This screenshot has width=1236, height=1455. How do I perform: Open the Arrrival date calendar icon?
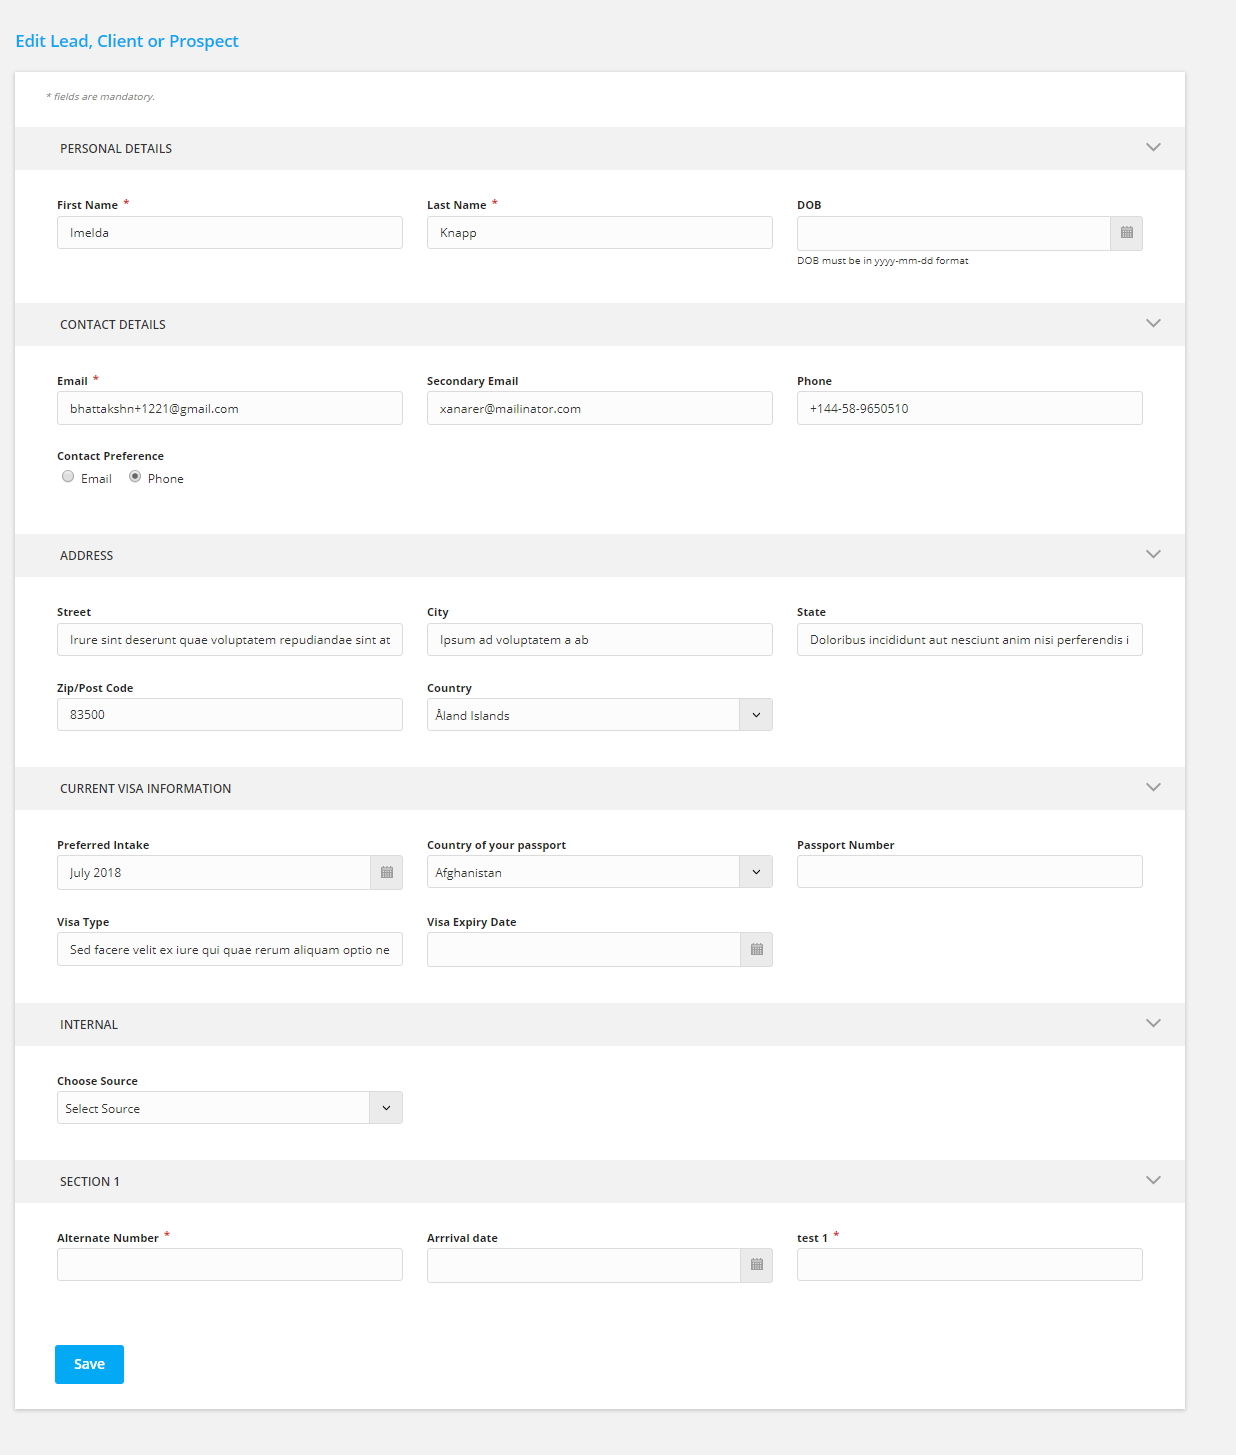(x=756, y=1265)
